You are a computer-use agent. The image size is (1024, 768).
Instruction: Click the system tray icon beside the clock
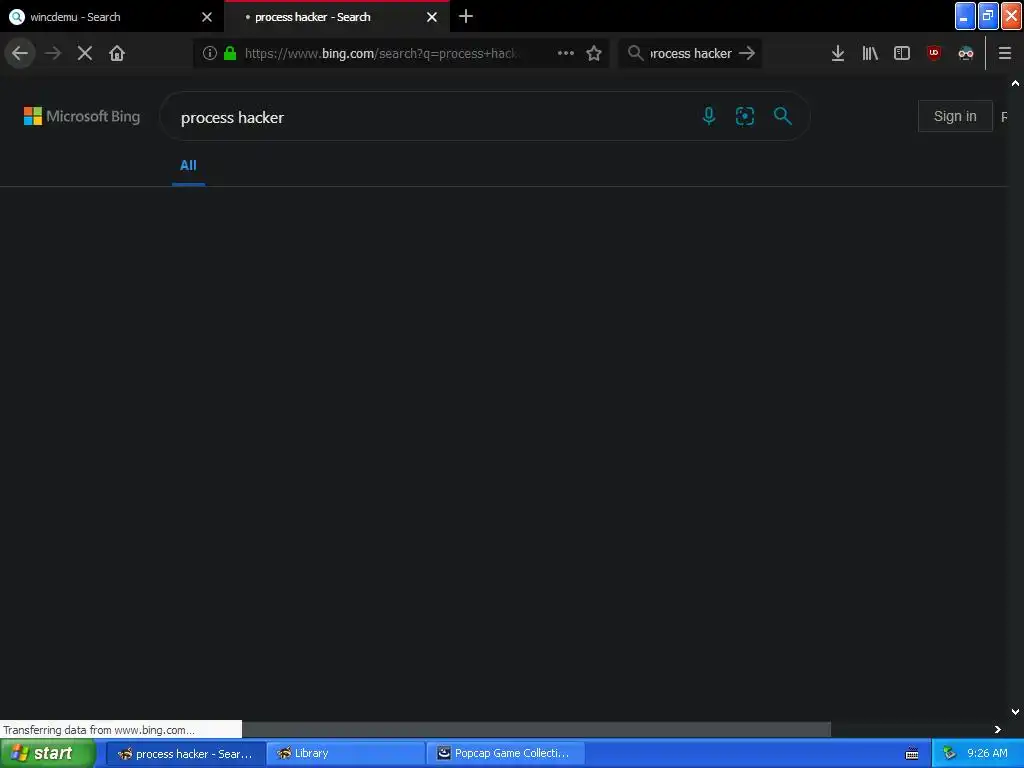[x=949, y=754]
